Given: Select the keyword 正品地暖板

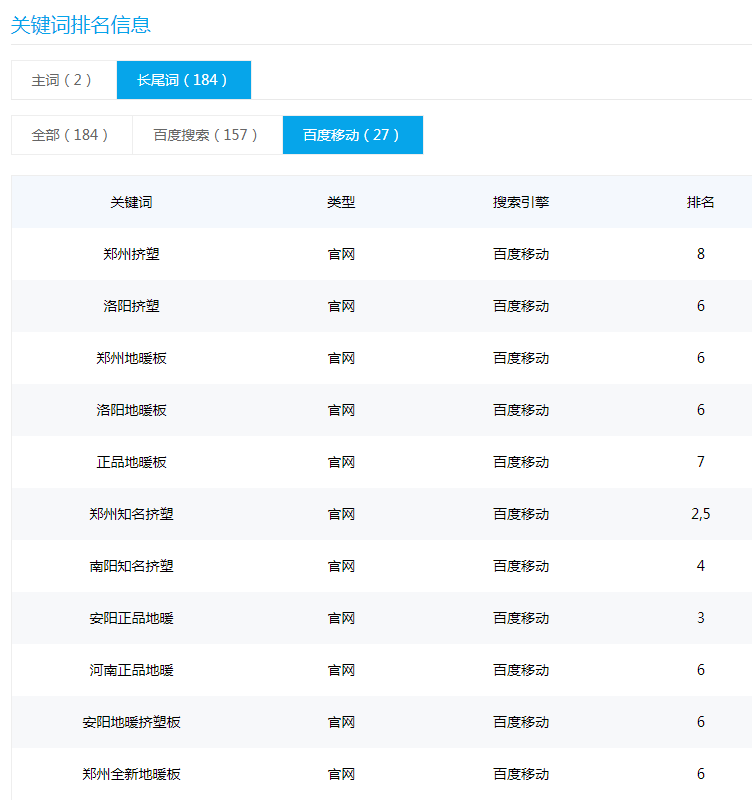Looking at the screenshot, I should pyautogui.click(x=132, y=462).
